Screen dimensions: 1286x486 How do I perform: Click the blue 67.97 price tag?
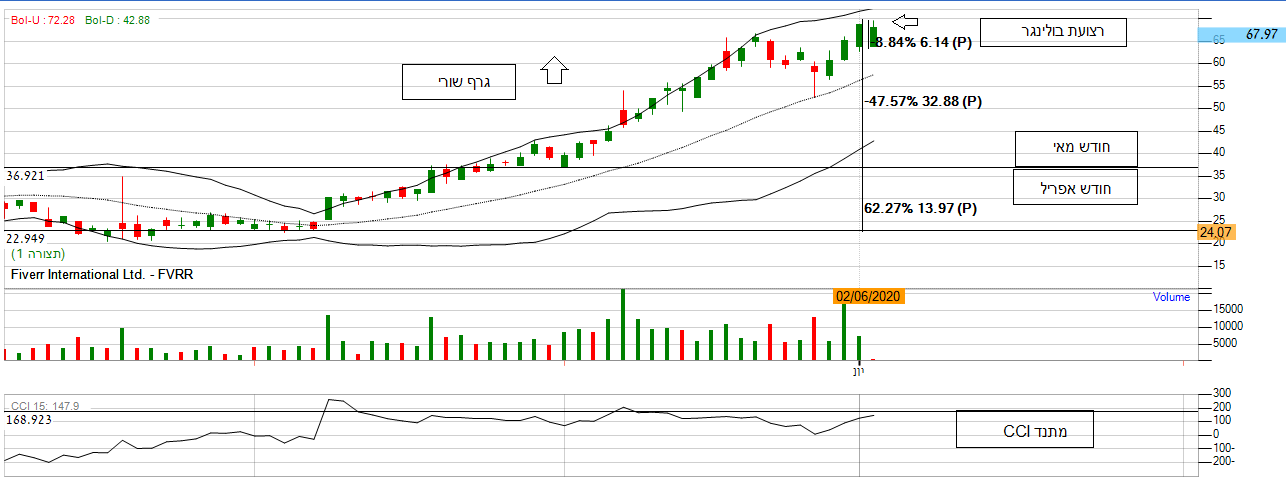pos(1240,34)
